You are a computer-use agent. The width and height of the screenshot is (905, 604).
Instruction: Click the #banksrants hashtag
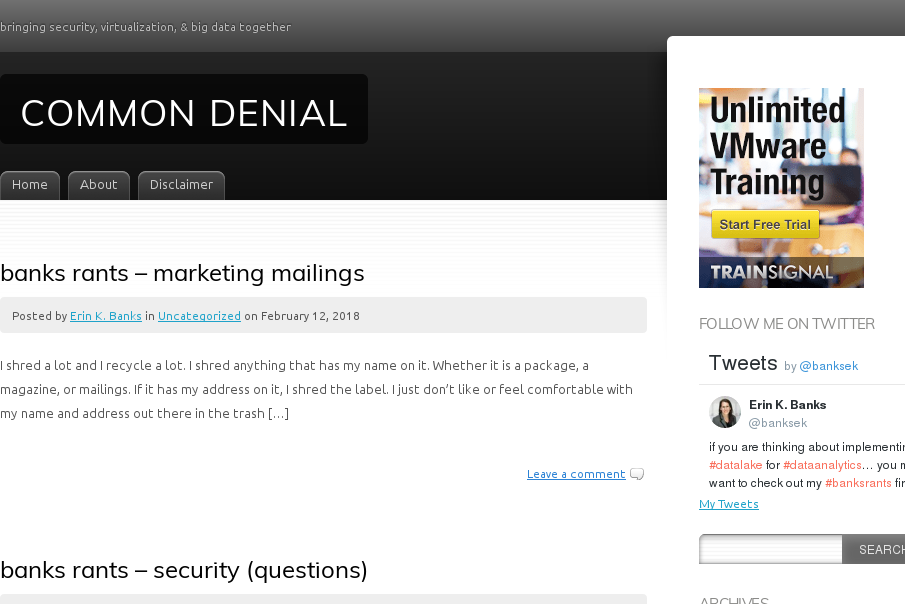point(858,483)
